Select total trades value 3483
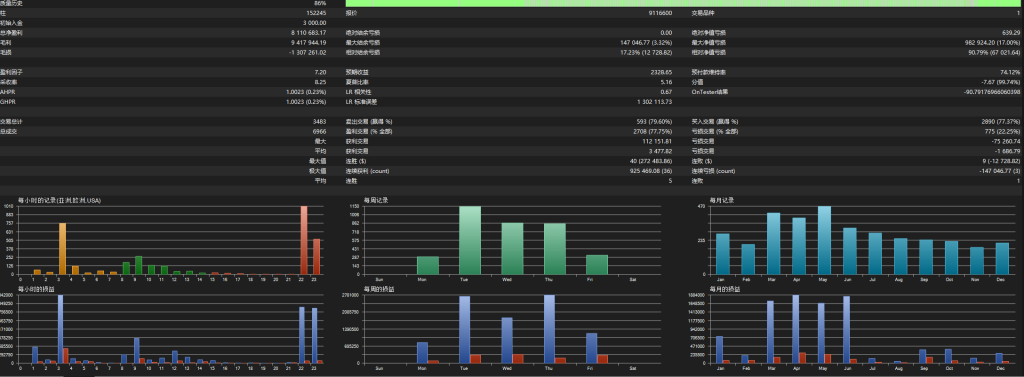Viewport: 1024px width, 377px height. point(319,121)
